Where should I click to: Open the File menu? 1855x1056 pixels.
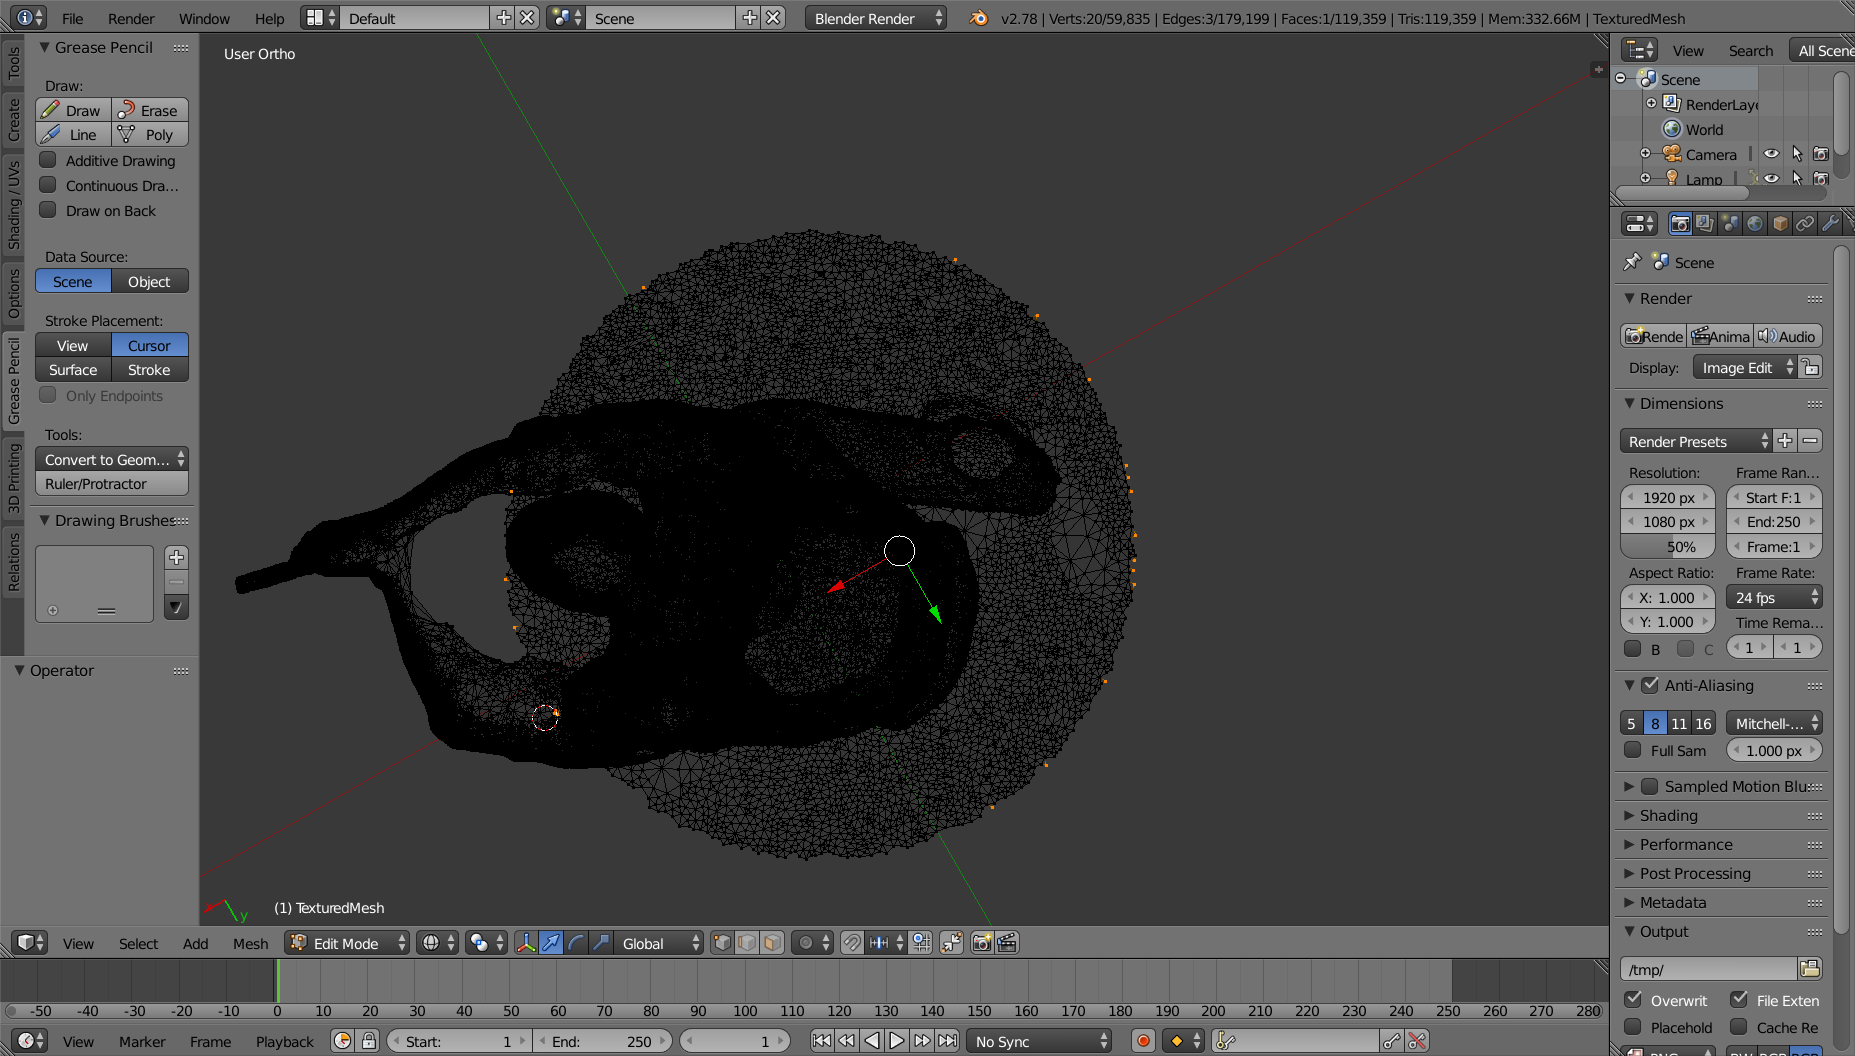pyautogui.click(x=73, y=18)
